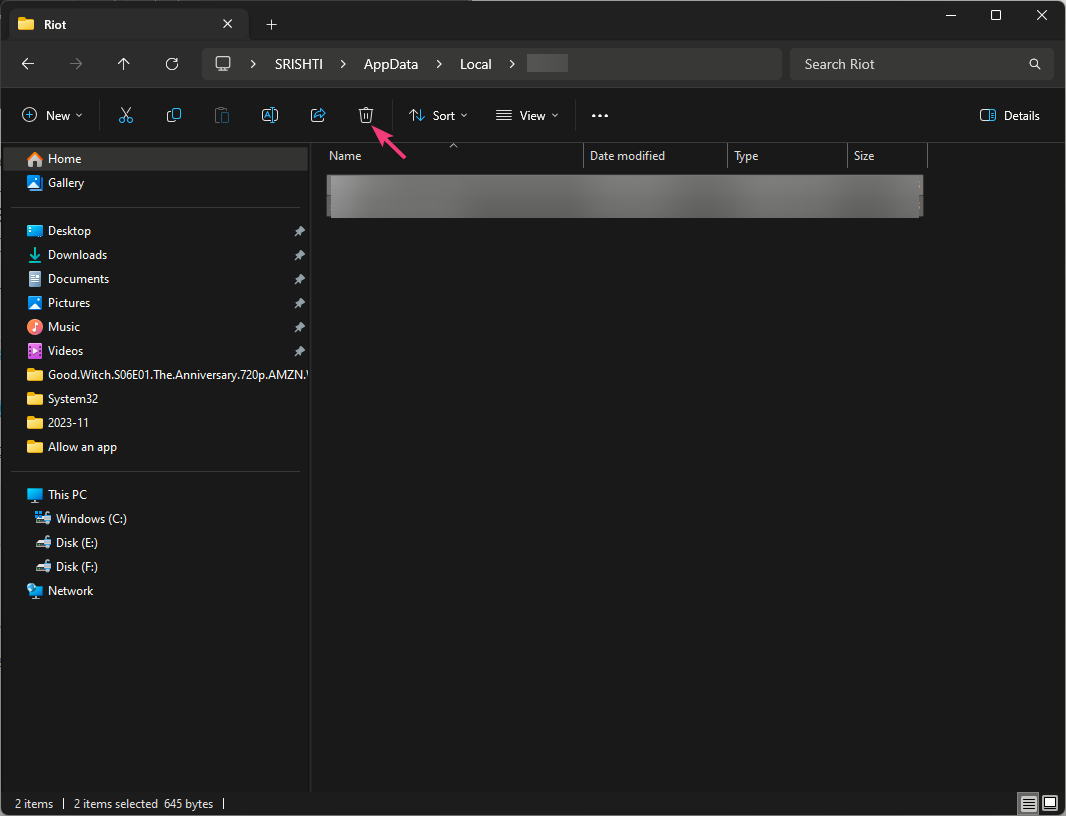Viewport: 1066px width, 816px height.
Task: Expand chevron after SRISHTI in address bar
Action: tap(343, 64)
